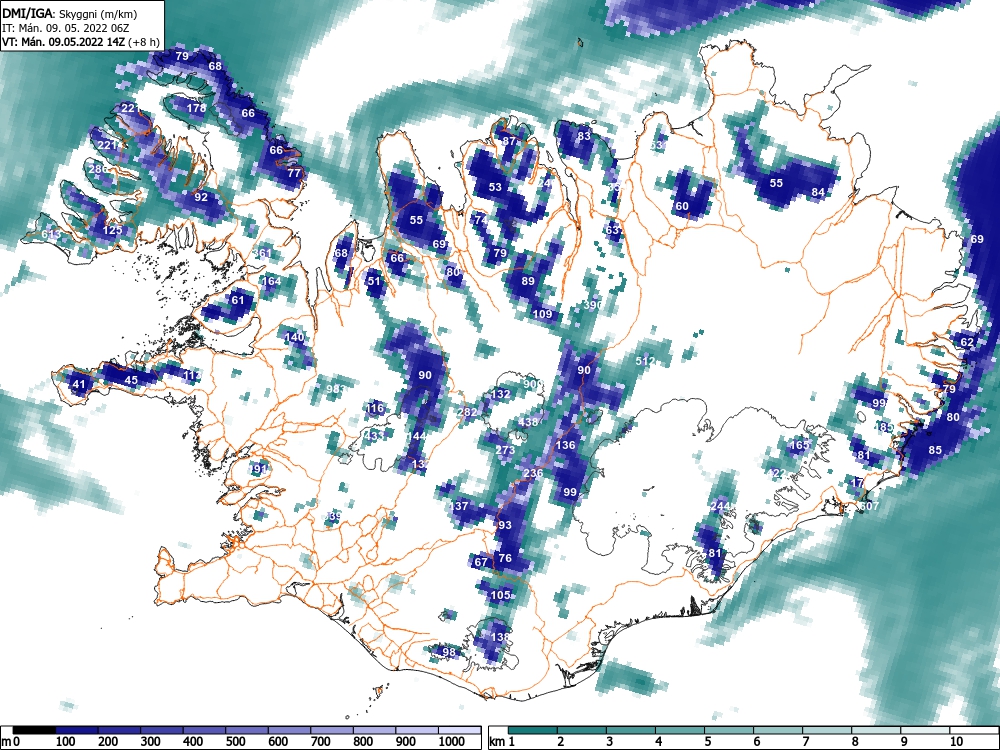This screenshot has height=750, width=1000.
Task: Click the 3 km legend swatch
Action: coord(631,730)
